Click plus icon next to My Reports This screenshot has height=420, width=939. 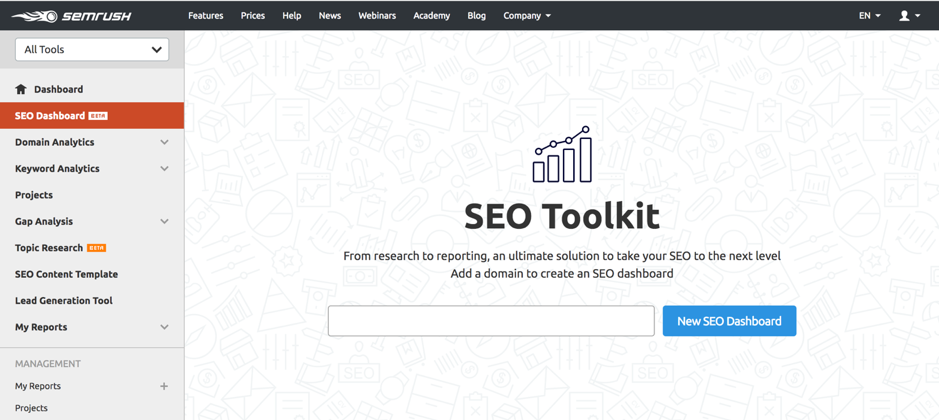(163, 386)
